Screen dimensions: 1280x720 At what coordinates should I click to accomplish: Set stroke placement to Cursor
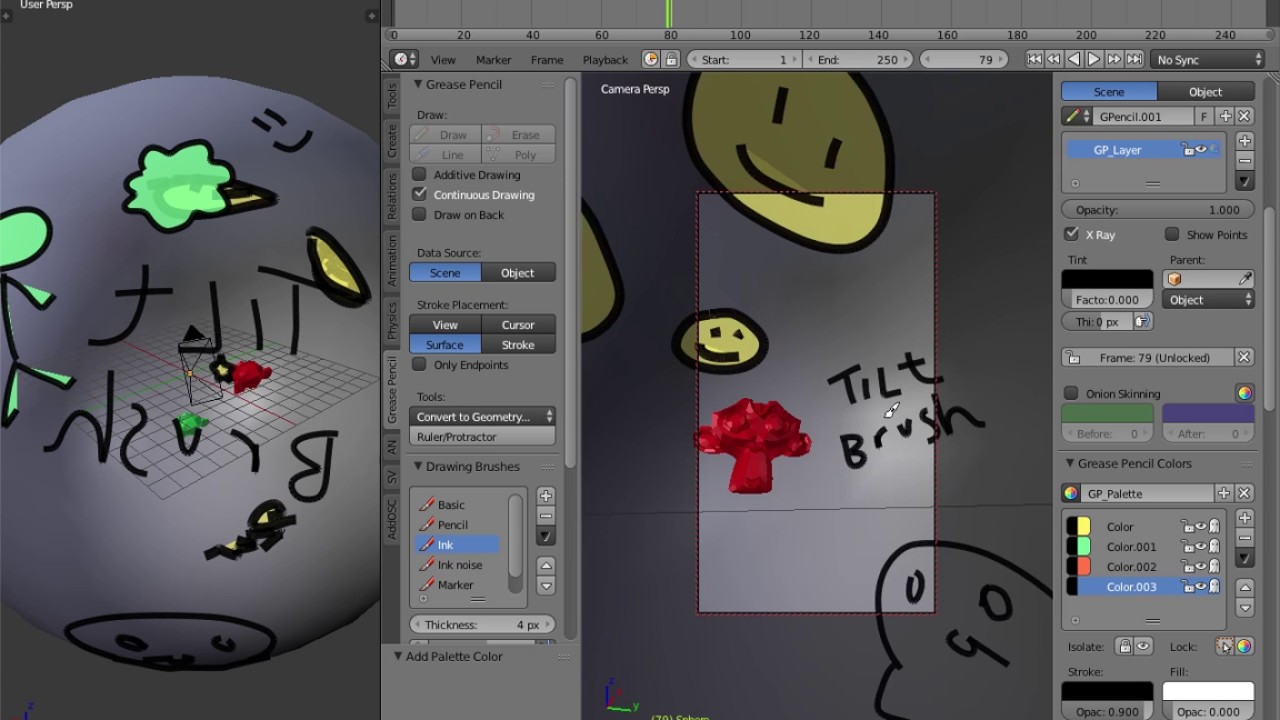pos(518,324)
